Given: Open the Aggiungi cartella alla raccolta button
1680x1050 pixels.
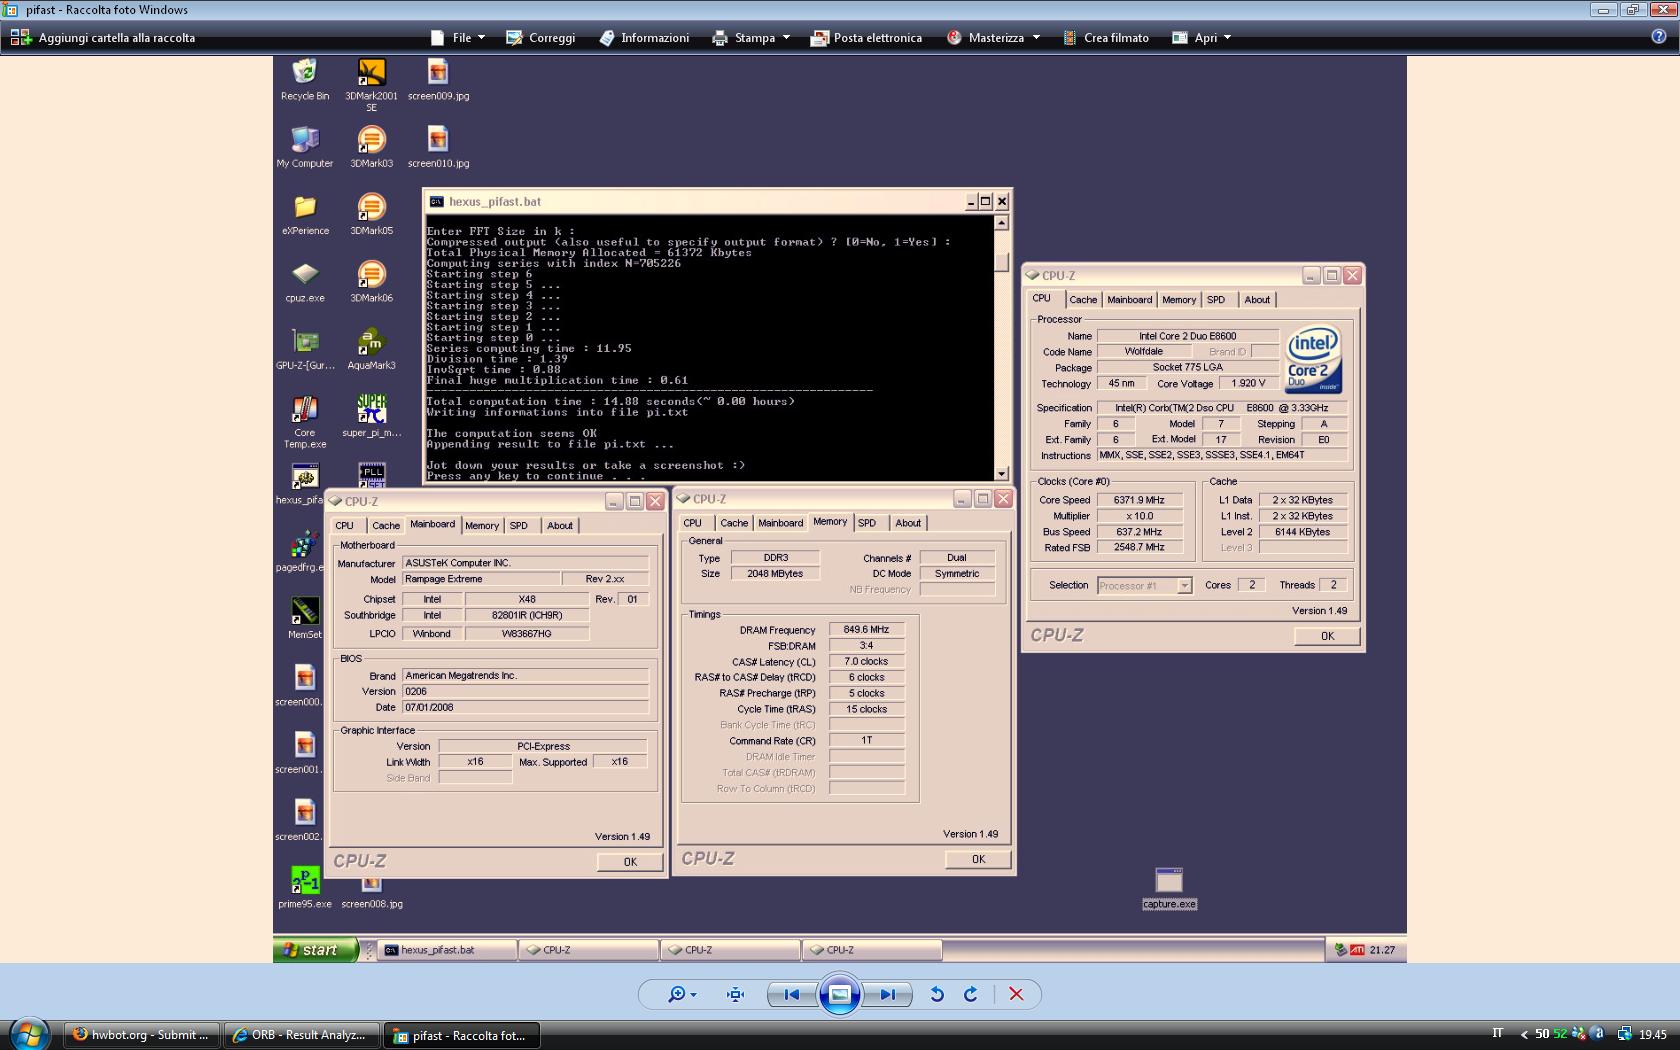Looking at the screenshot, I should click(x=103, y=38).
